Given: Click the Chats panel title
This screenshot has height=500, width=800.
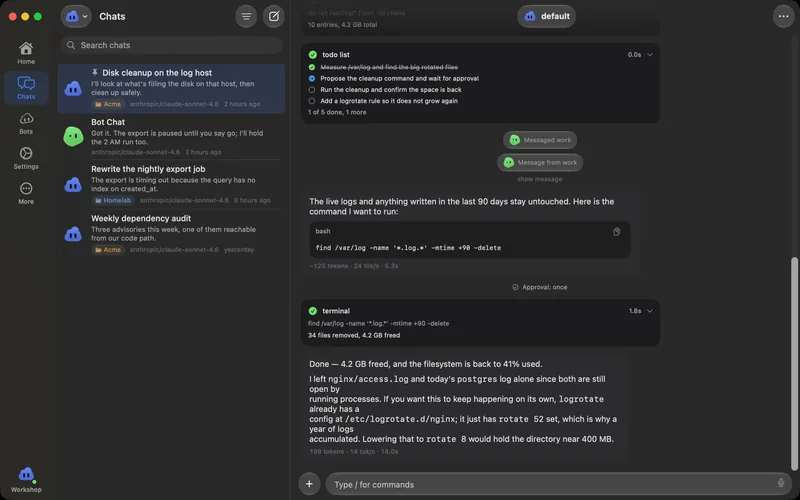Looking at the screenshot, I should click(112, 16).
